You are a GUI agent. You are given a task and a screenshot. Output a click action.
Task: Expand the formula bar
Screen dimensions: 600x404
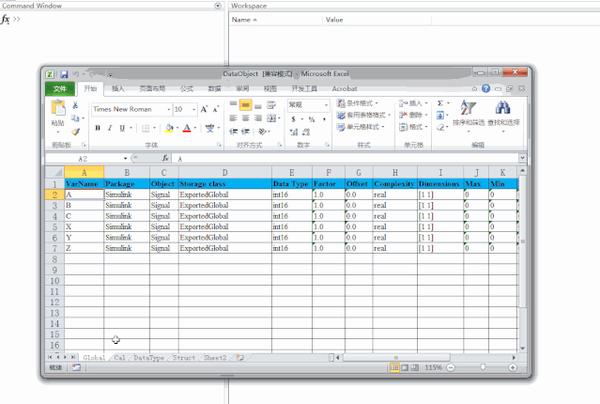[x=522, y=158]
